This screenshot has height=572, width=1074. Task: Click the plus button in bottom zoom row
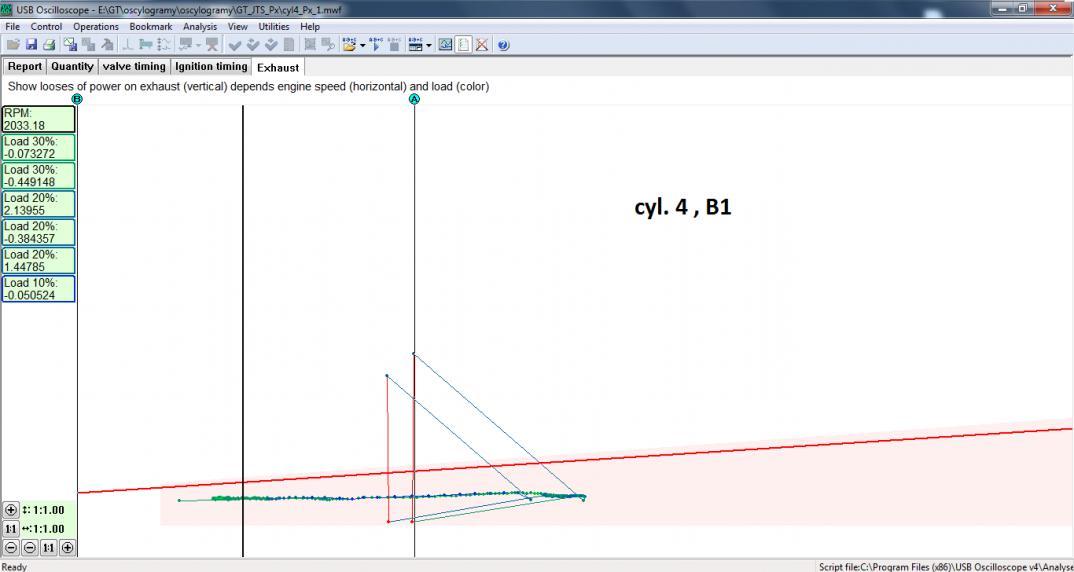(67, 547)
